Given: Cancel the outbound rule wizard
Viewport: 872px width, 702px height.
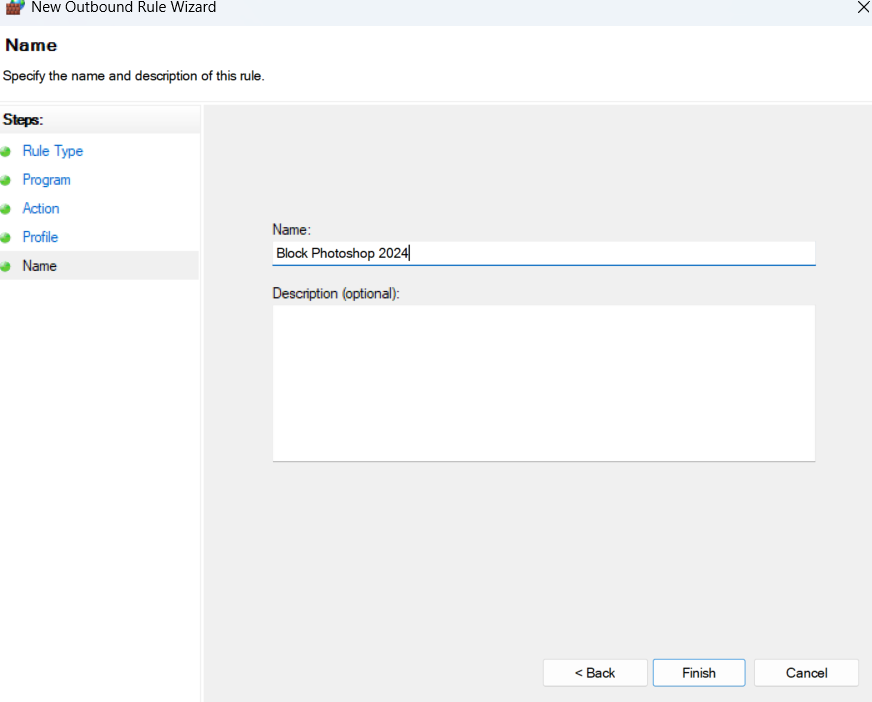Looking at the screenshot, I should pyautogui.click(x=805, y=673).
